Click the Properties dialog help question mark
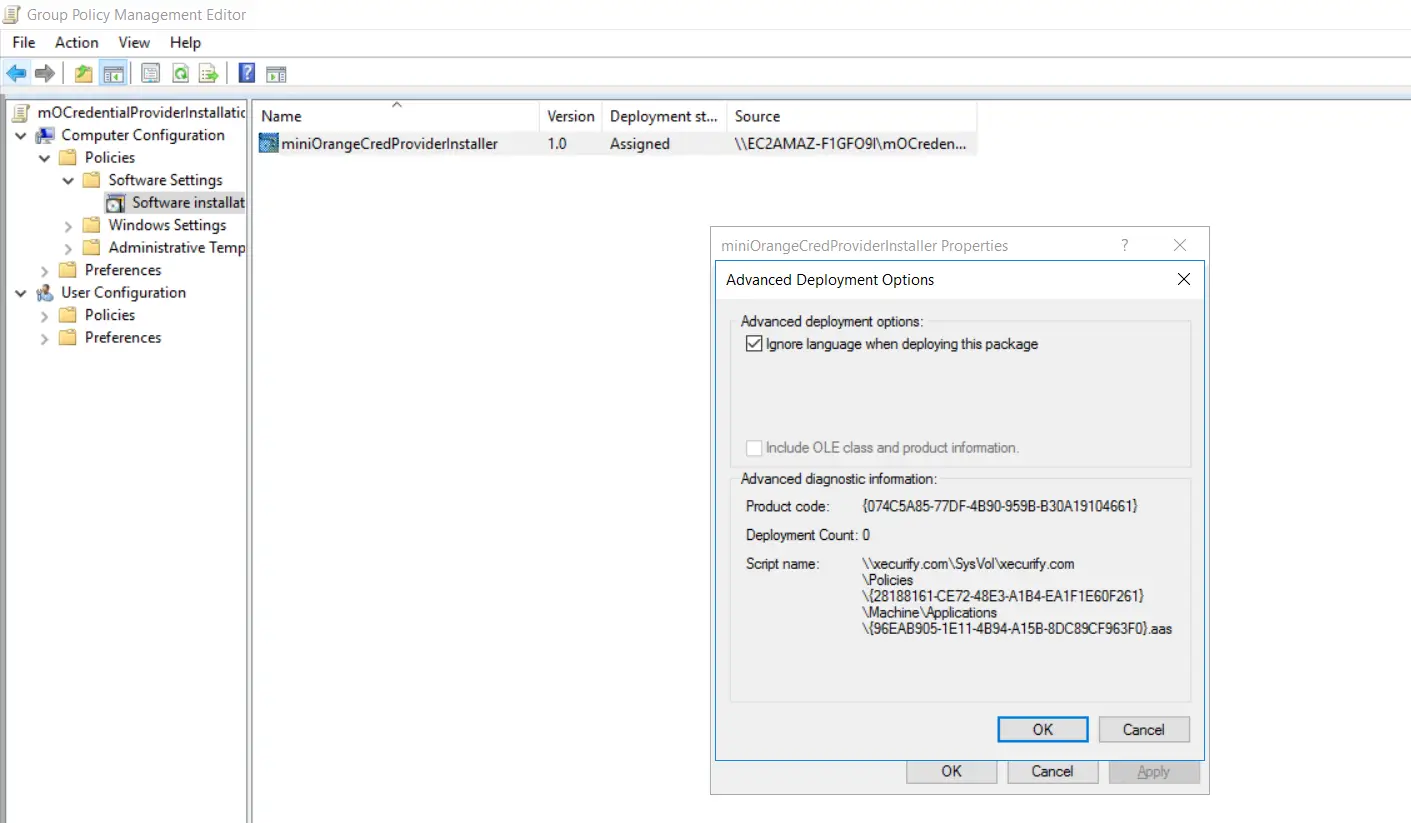1411x823 pixels. [1125, 245]
